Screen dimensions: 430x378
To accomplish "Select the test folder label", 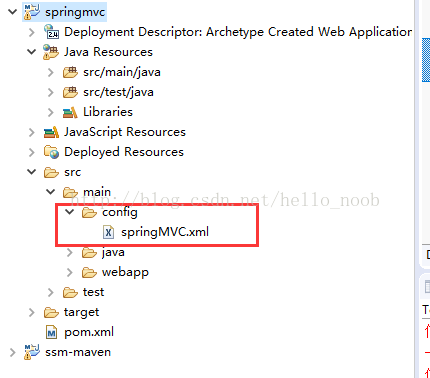I will click(94, 292).
